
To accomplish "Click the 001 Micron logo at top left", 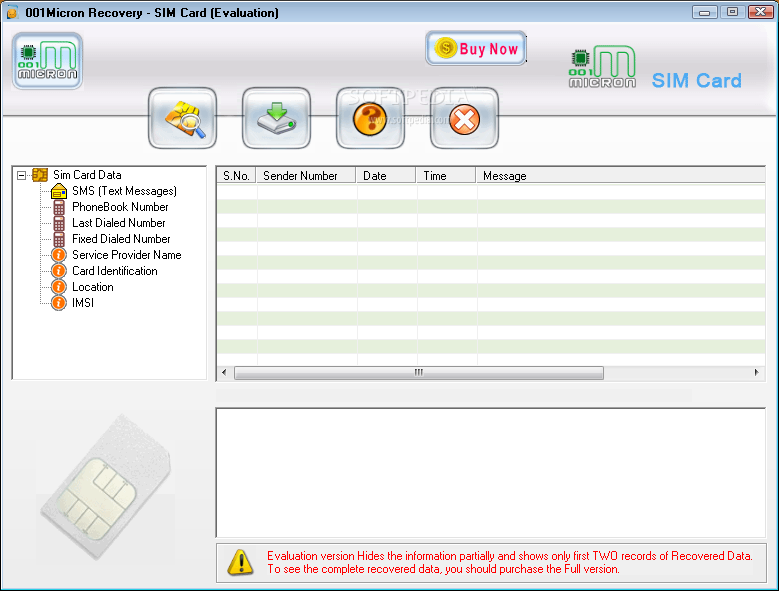I will pos(48,61).
